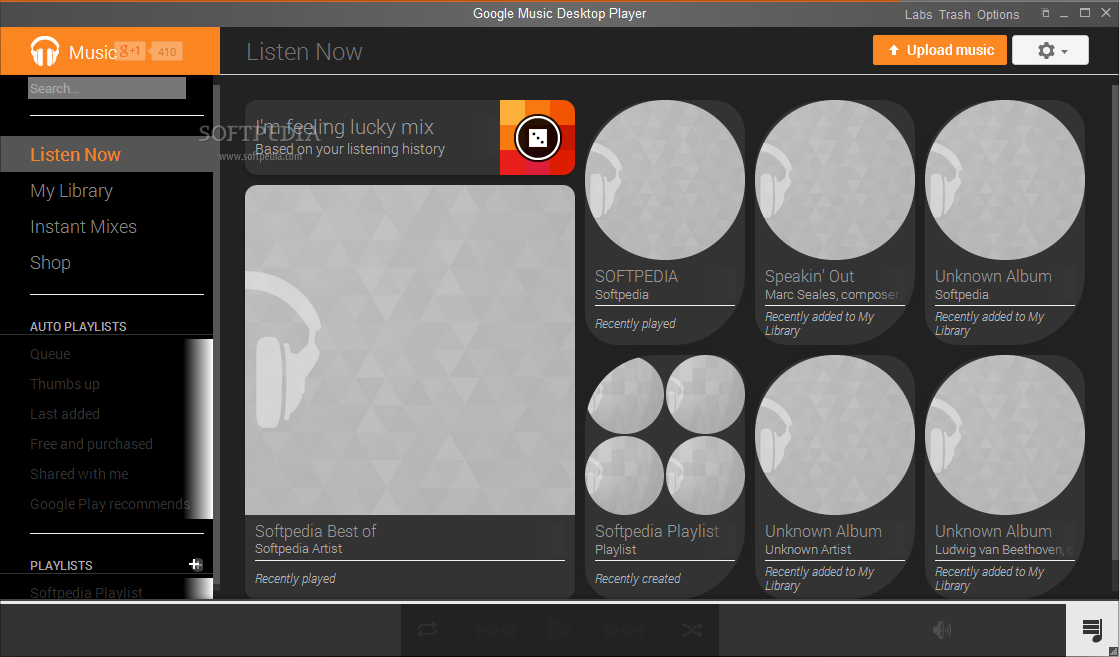Screen dimensions: 1119x657
Task: Toggle repeat in the player bar
Action: tap(427, 629)
